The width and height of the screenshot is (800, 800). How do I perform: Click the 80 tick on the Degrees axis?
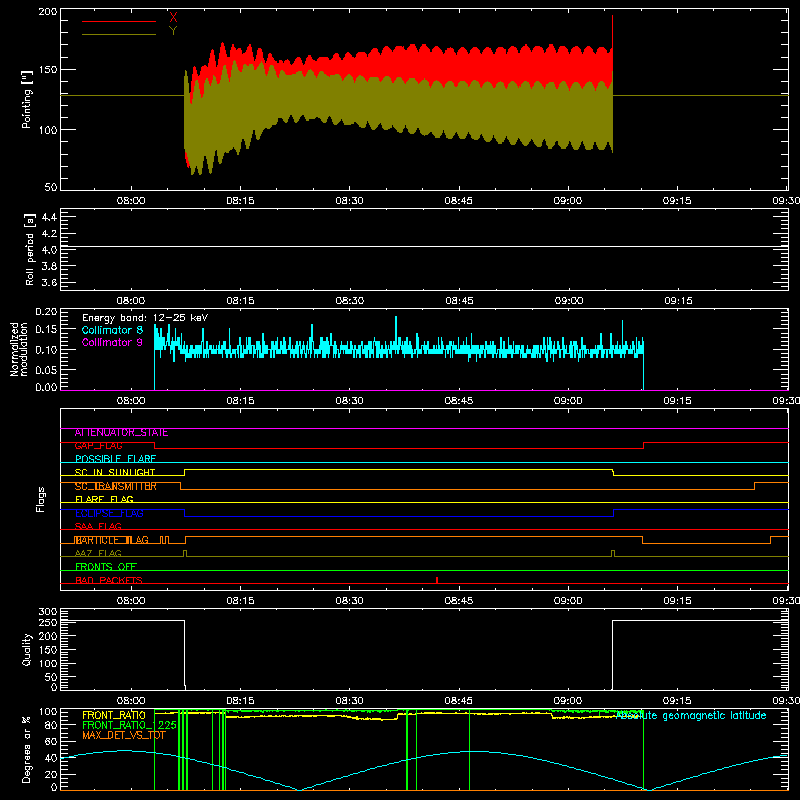(x=51, y=725)
